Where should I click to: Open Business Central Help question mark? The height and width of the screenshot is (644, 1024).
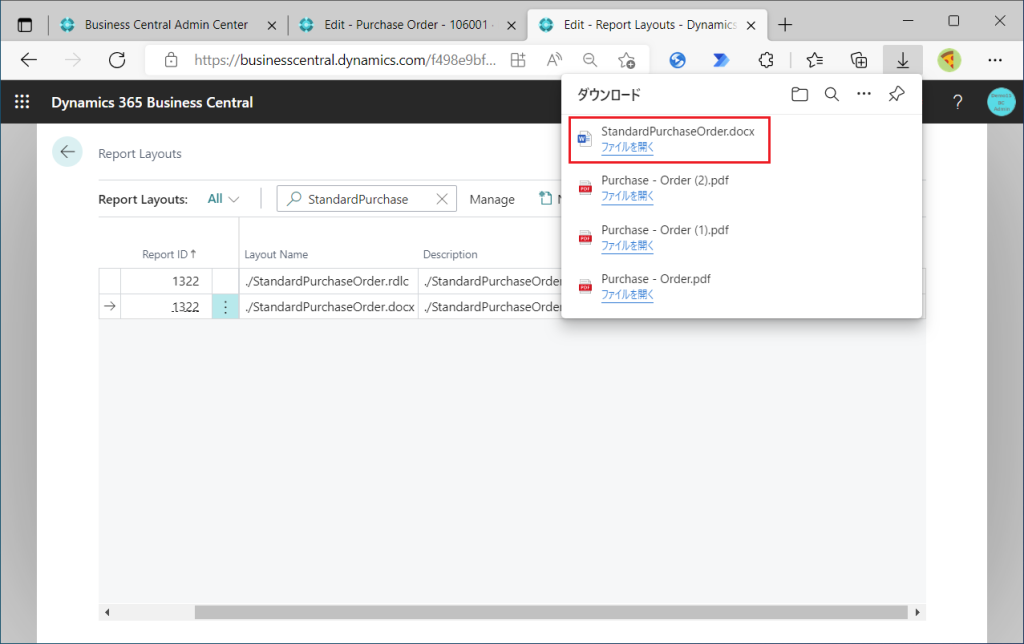957,102
